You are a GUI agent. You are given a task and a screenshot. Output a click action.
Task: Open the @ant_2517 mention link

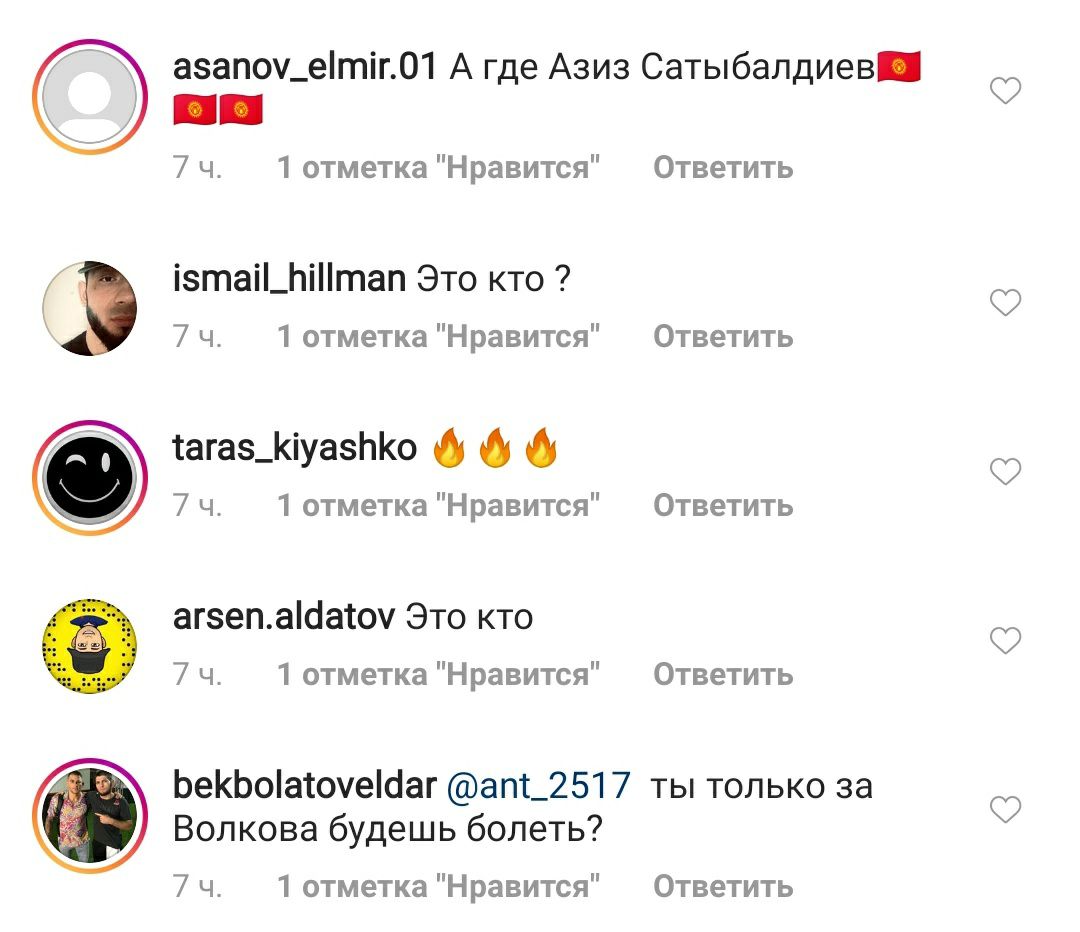(539, 786)
